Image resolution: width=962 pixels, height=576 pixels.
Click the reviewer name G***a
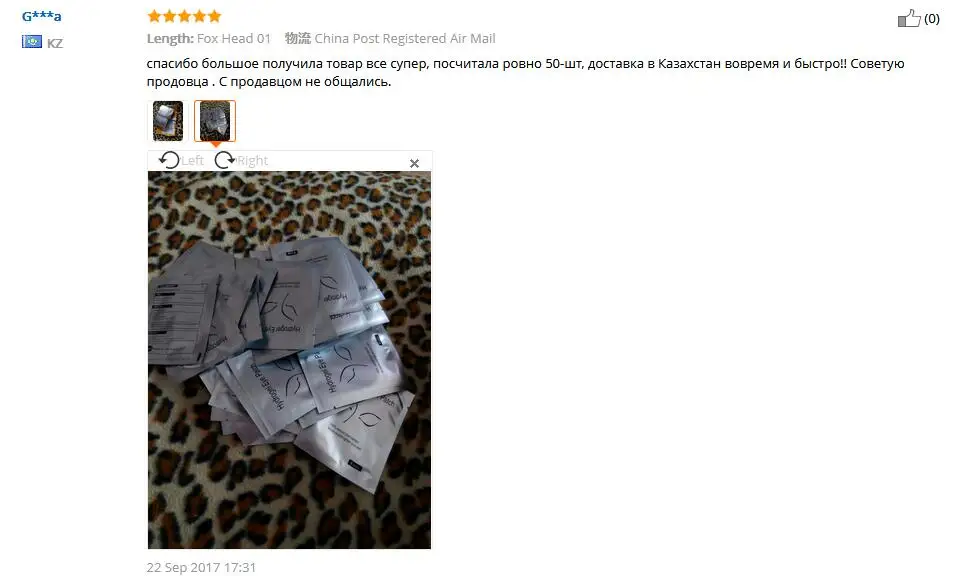(x=42, y=17)
